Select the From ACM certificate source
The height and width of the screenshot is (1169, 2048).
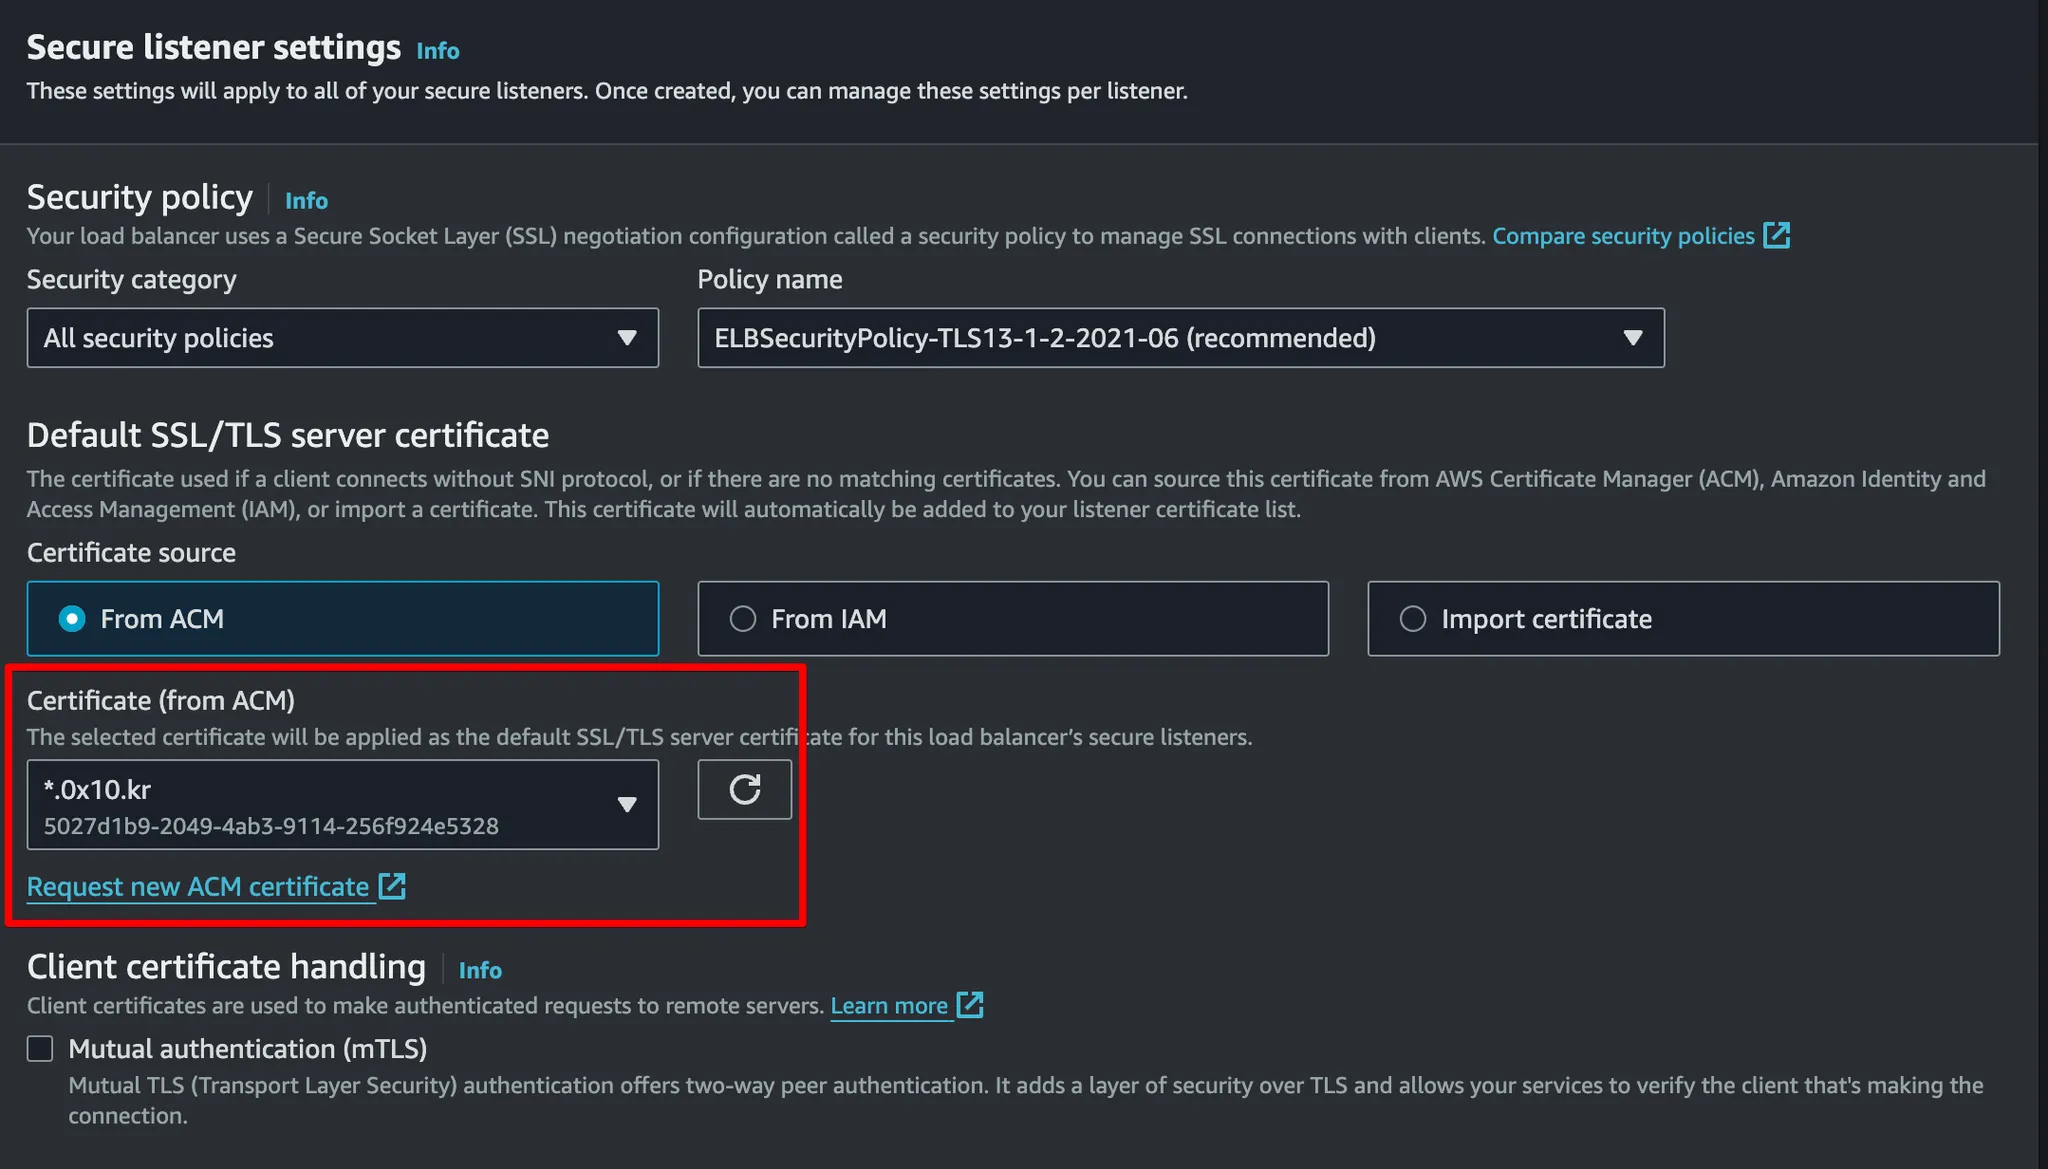72,619
